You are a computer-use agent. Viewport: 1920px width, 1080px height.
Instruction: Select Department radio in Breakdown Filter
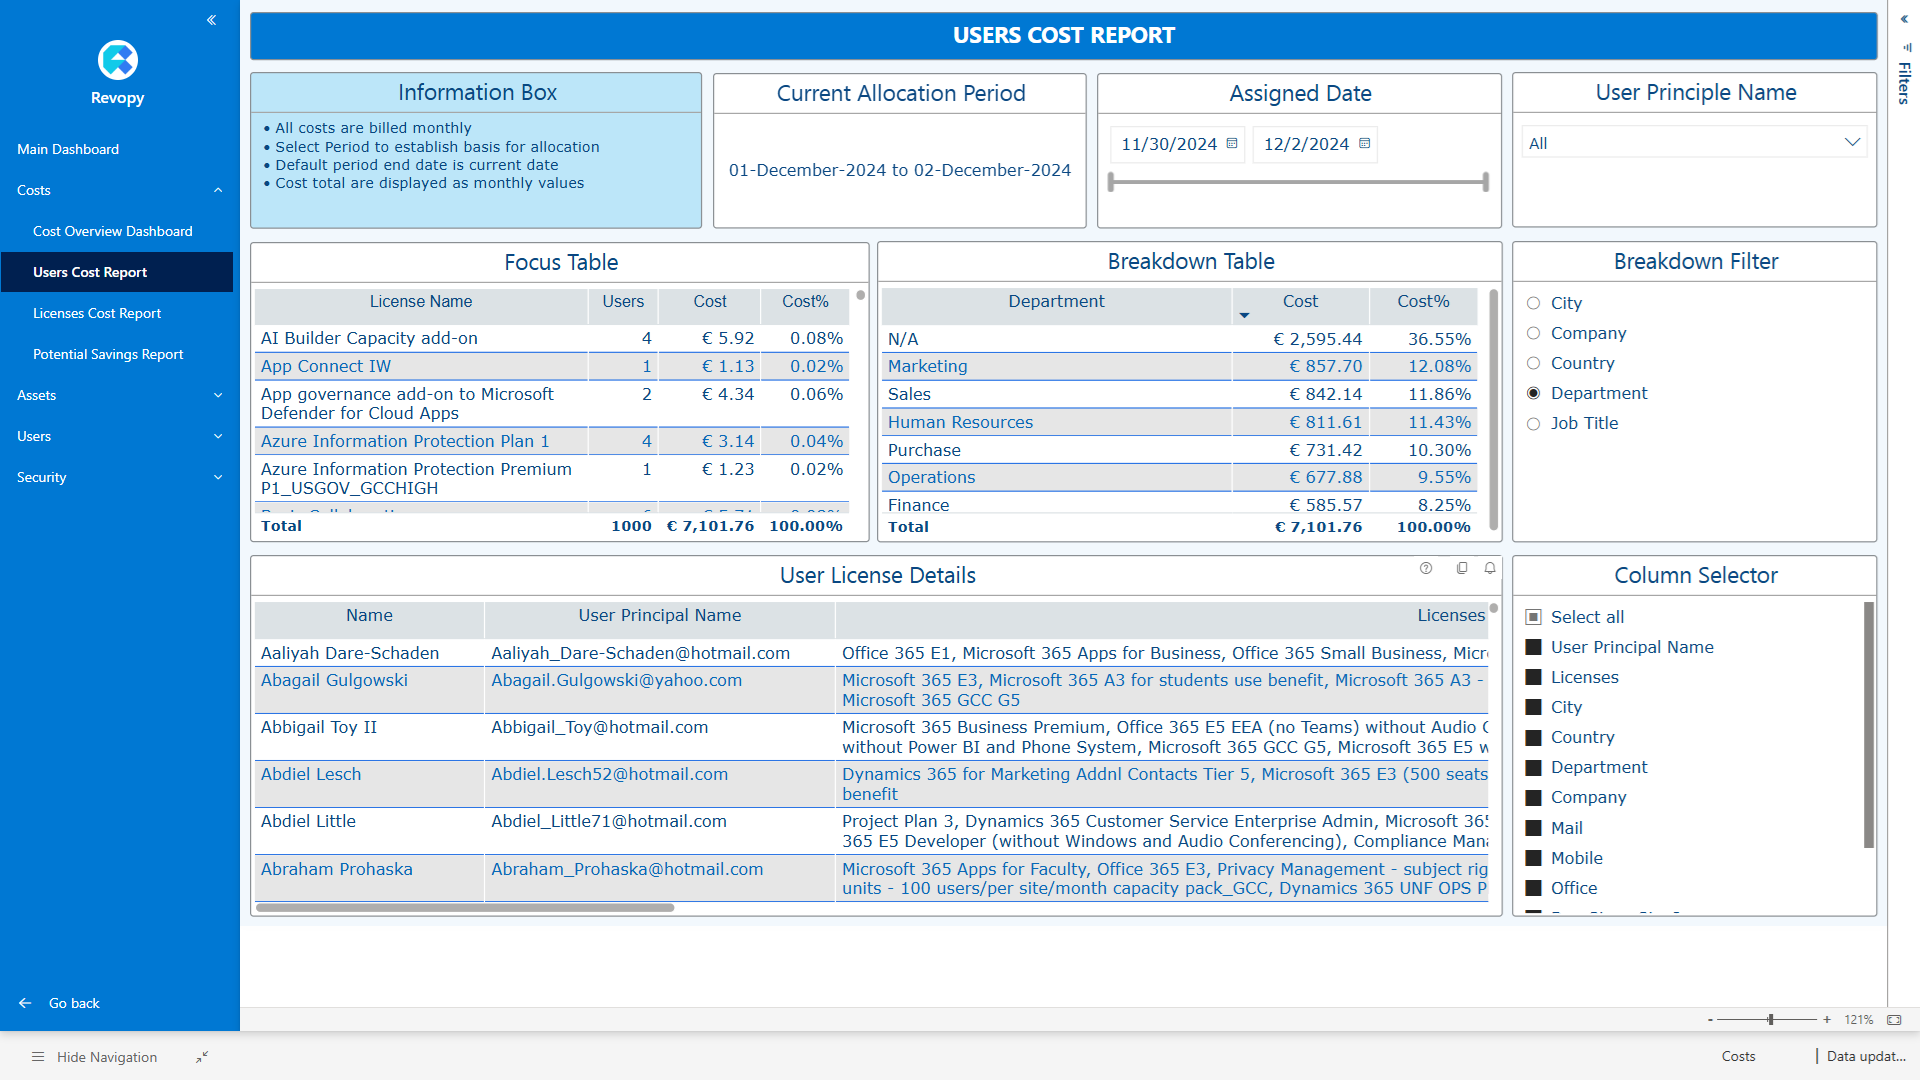[x=1533, y=393]
